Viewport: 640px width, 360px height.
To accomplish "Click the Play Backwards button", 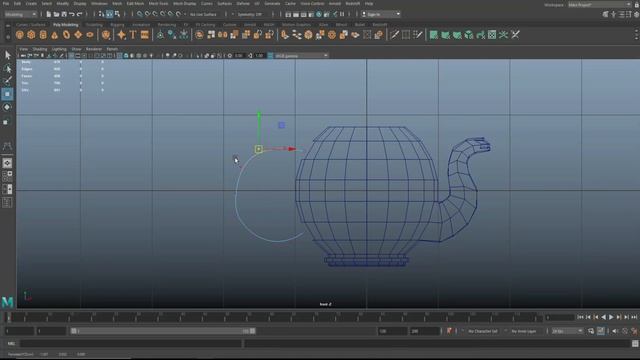I will pyautogui.click(x=603, y=317).
